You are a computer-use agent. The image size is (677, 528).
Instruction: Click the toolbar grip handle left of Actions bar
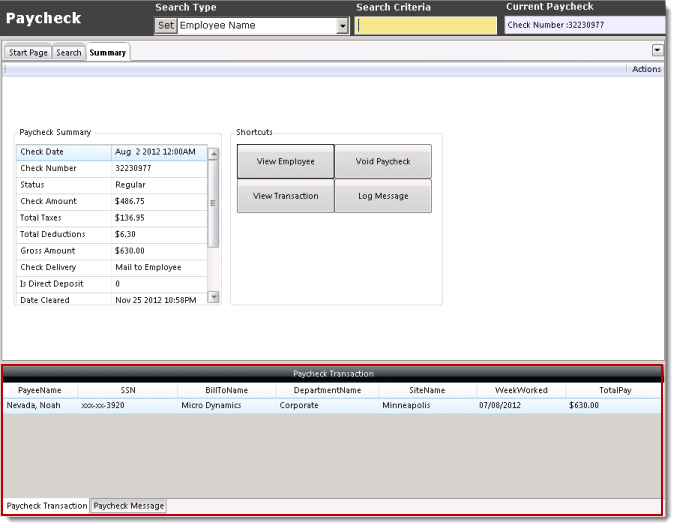[5, 69]
